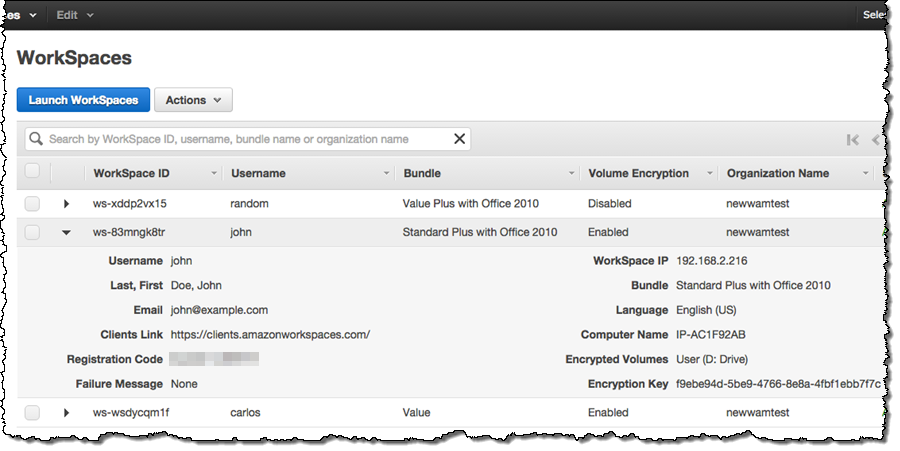
Task: Clear the search box with the X icon
Action: tap(460, 139)
